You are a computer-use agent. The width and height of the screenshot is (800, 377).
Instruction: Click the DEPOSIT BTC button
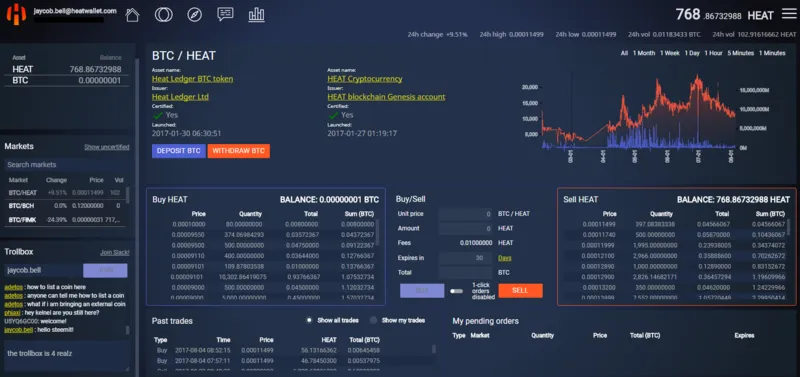pyautogui.click(x=179, y=151)
